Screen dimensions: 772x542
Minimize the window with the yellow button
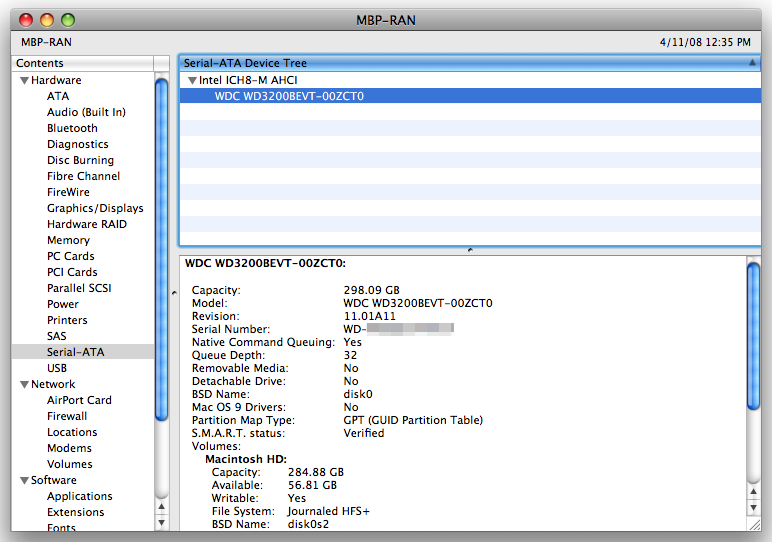click(47, 20)
